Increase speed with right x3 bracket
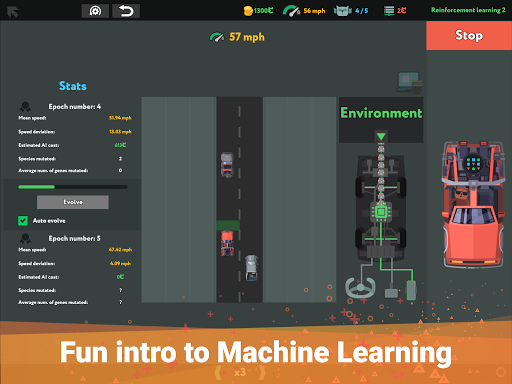This screenshot has width=512, height=384. coord(262,372)
